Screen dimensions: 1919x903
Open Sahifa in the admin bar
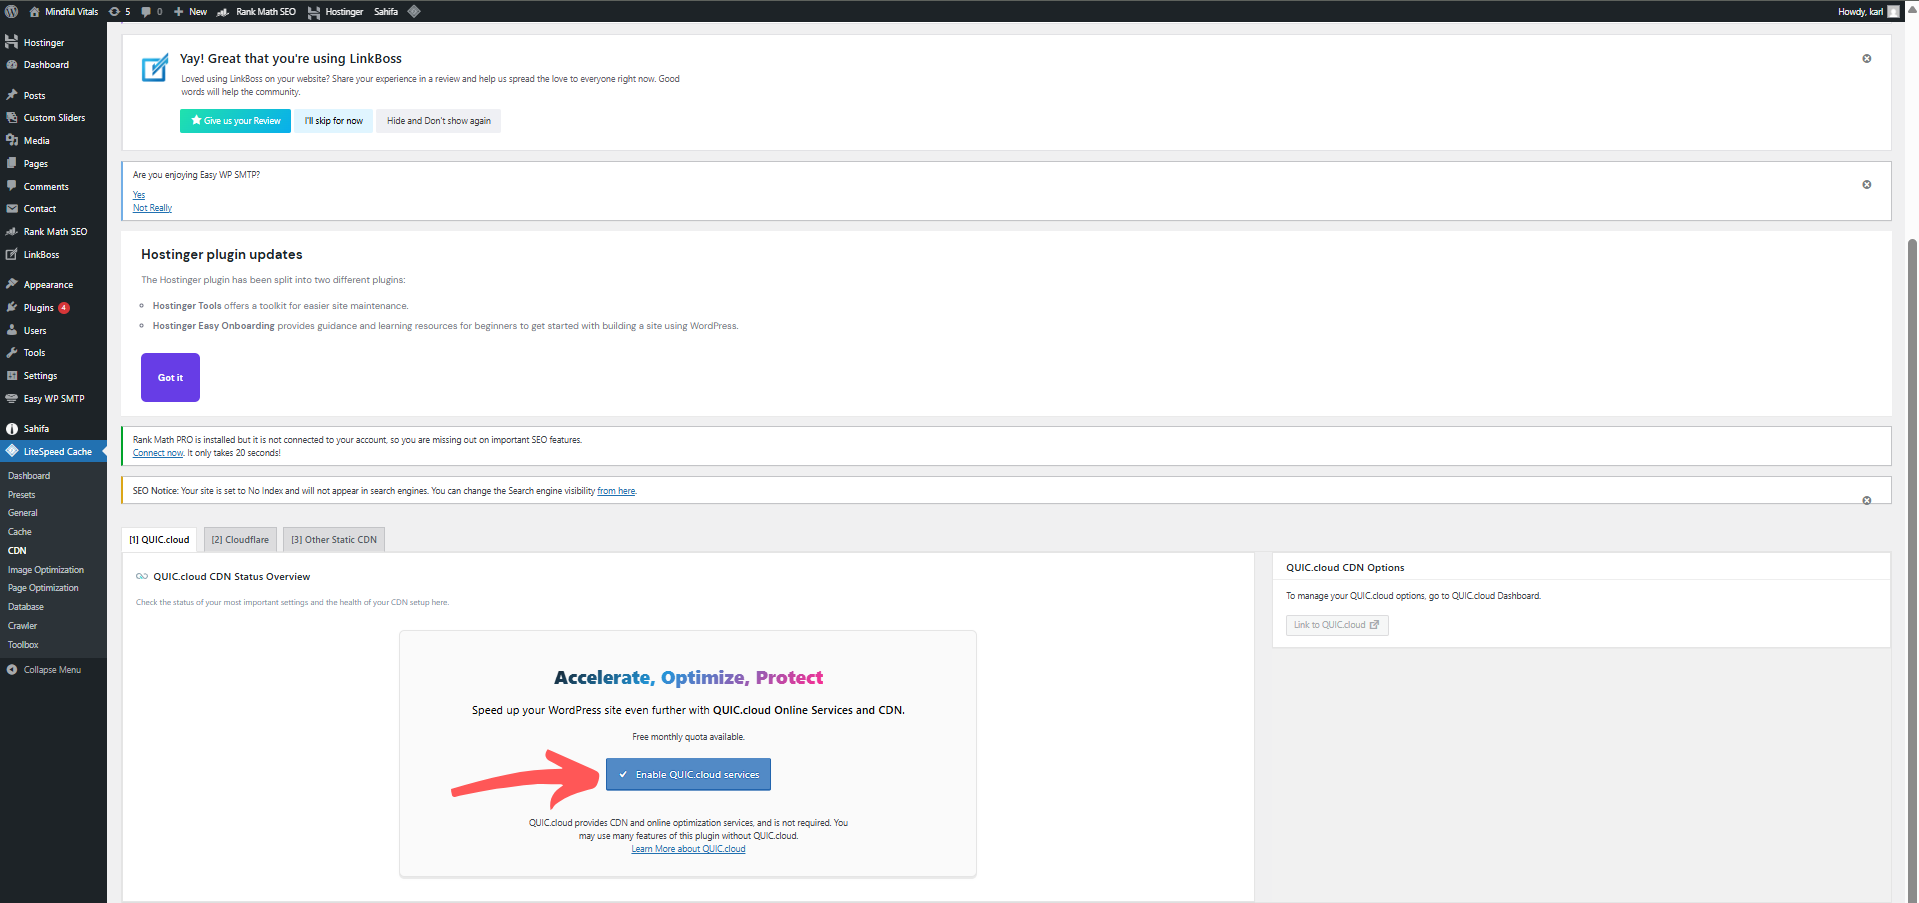coord(386,11)
